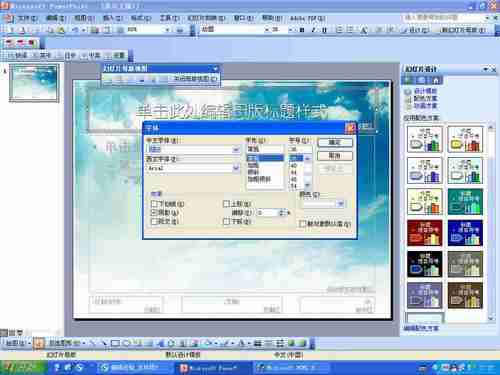Screen dimensions: 500x375
Task: Toggle Bold in the formatting toolbar
Action: pos(302,30)
